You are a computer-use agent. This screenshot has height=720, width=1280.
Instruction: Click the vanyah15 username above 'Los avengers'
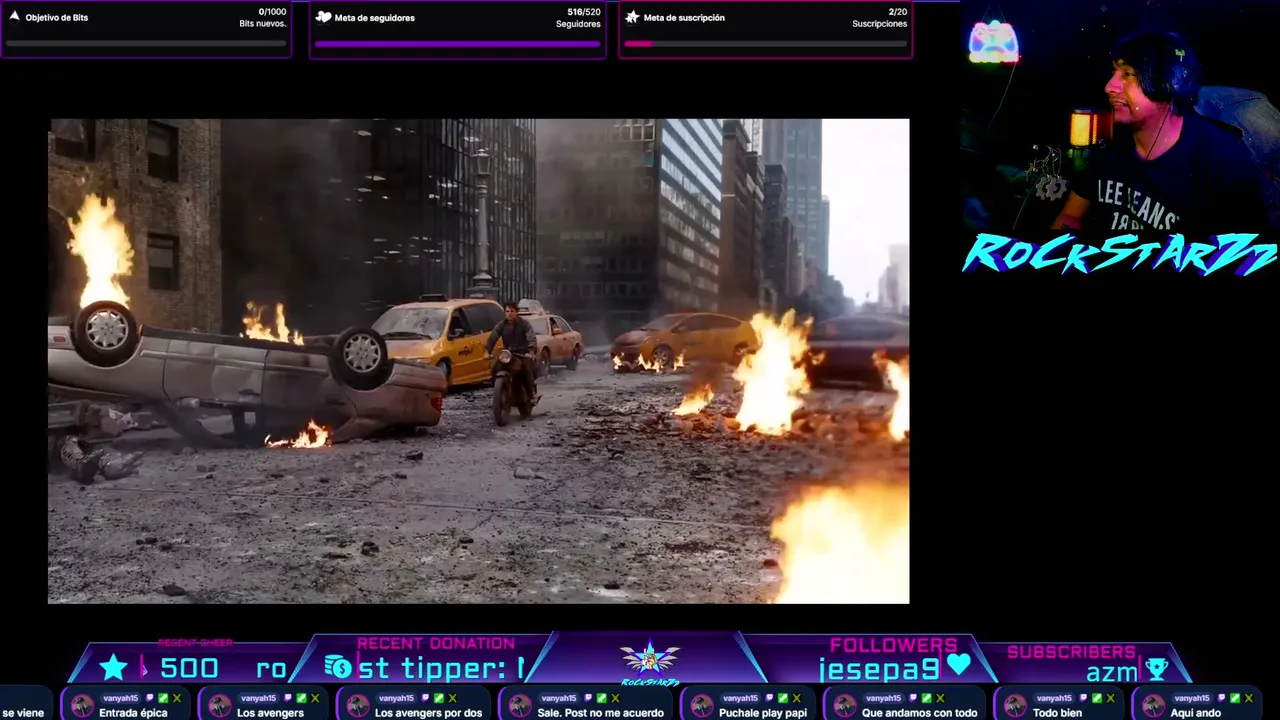258,698
